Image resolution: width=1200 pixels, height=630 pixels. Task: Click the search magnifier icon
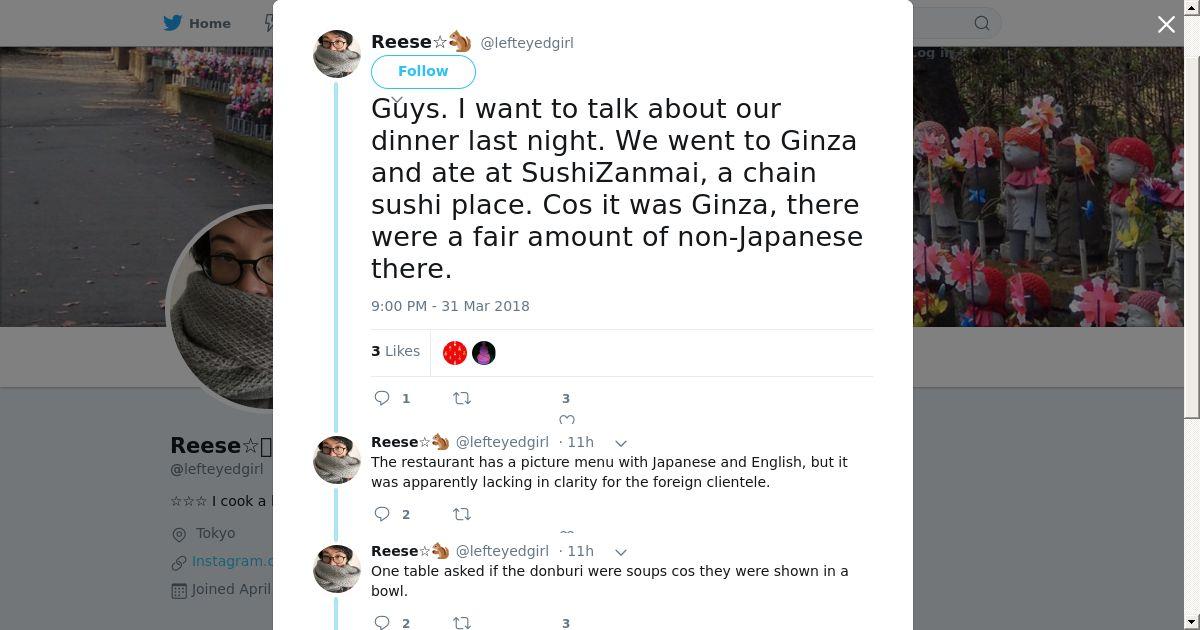pos(981,23)
